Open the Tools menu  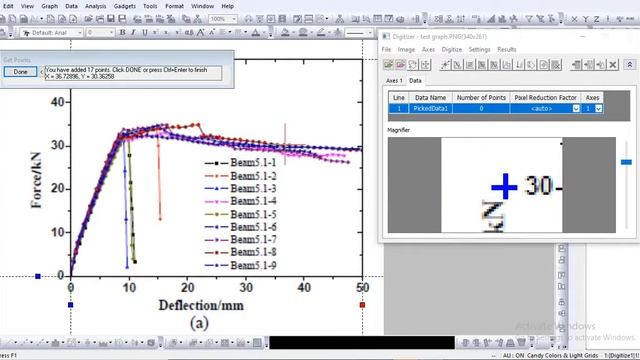click(x=150, y=6)
